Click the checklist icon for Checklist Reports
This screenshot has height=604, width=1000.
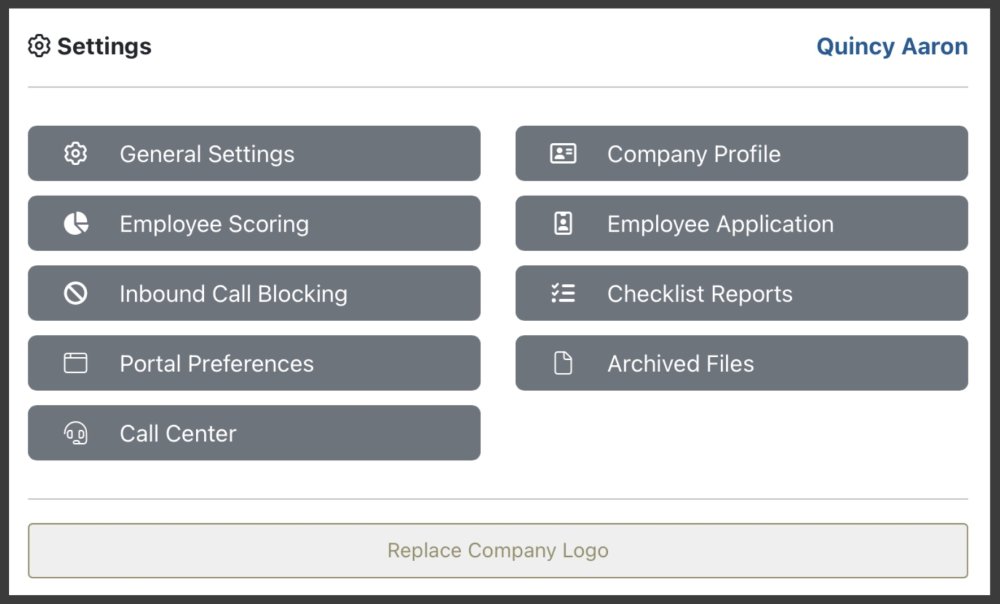pos(563,294)
